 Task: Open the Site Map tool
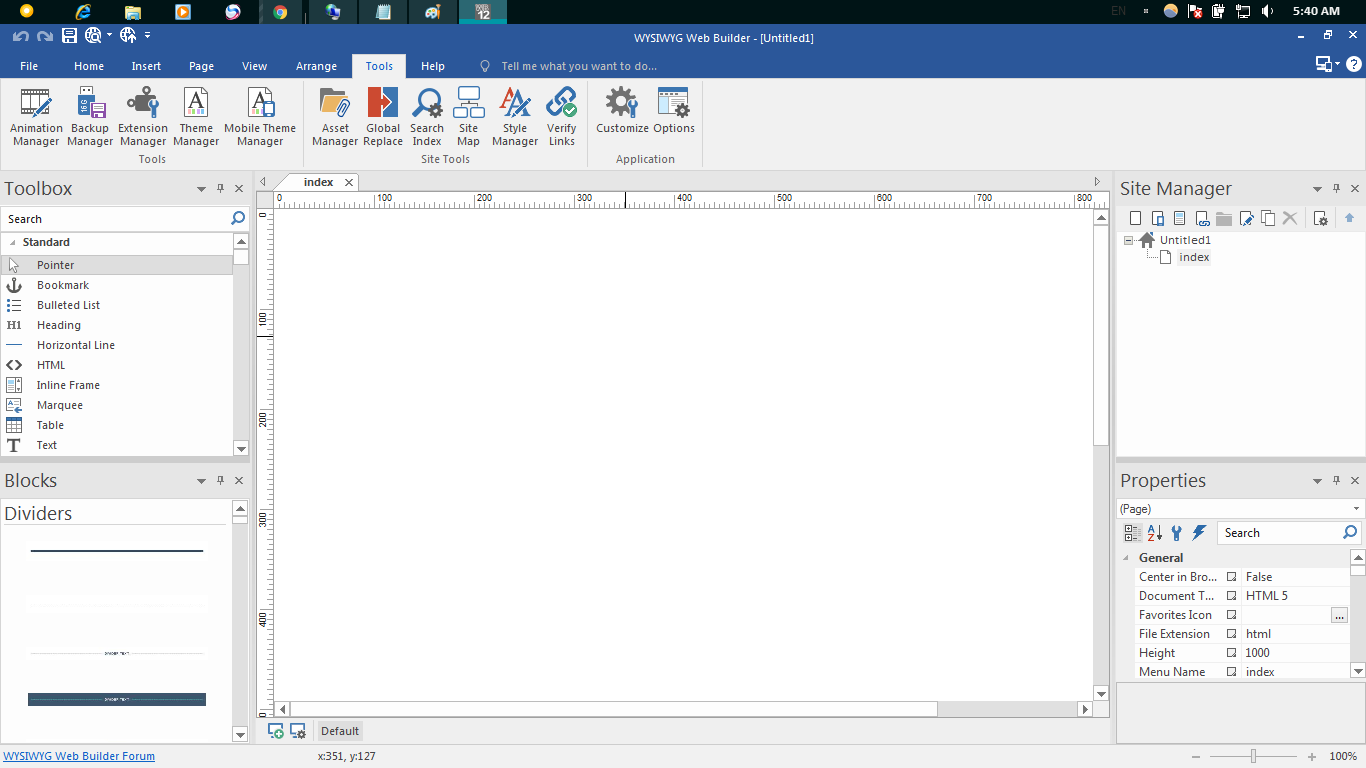pos(468,117)
